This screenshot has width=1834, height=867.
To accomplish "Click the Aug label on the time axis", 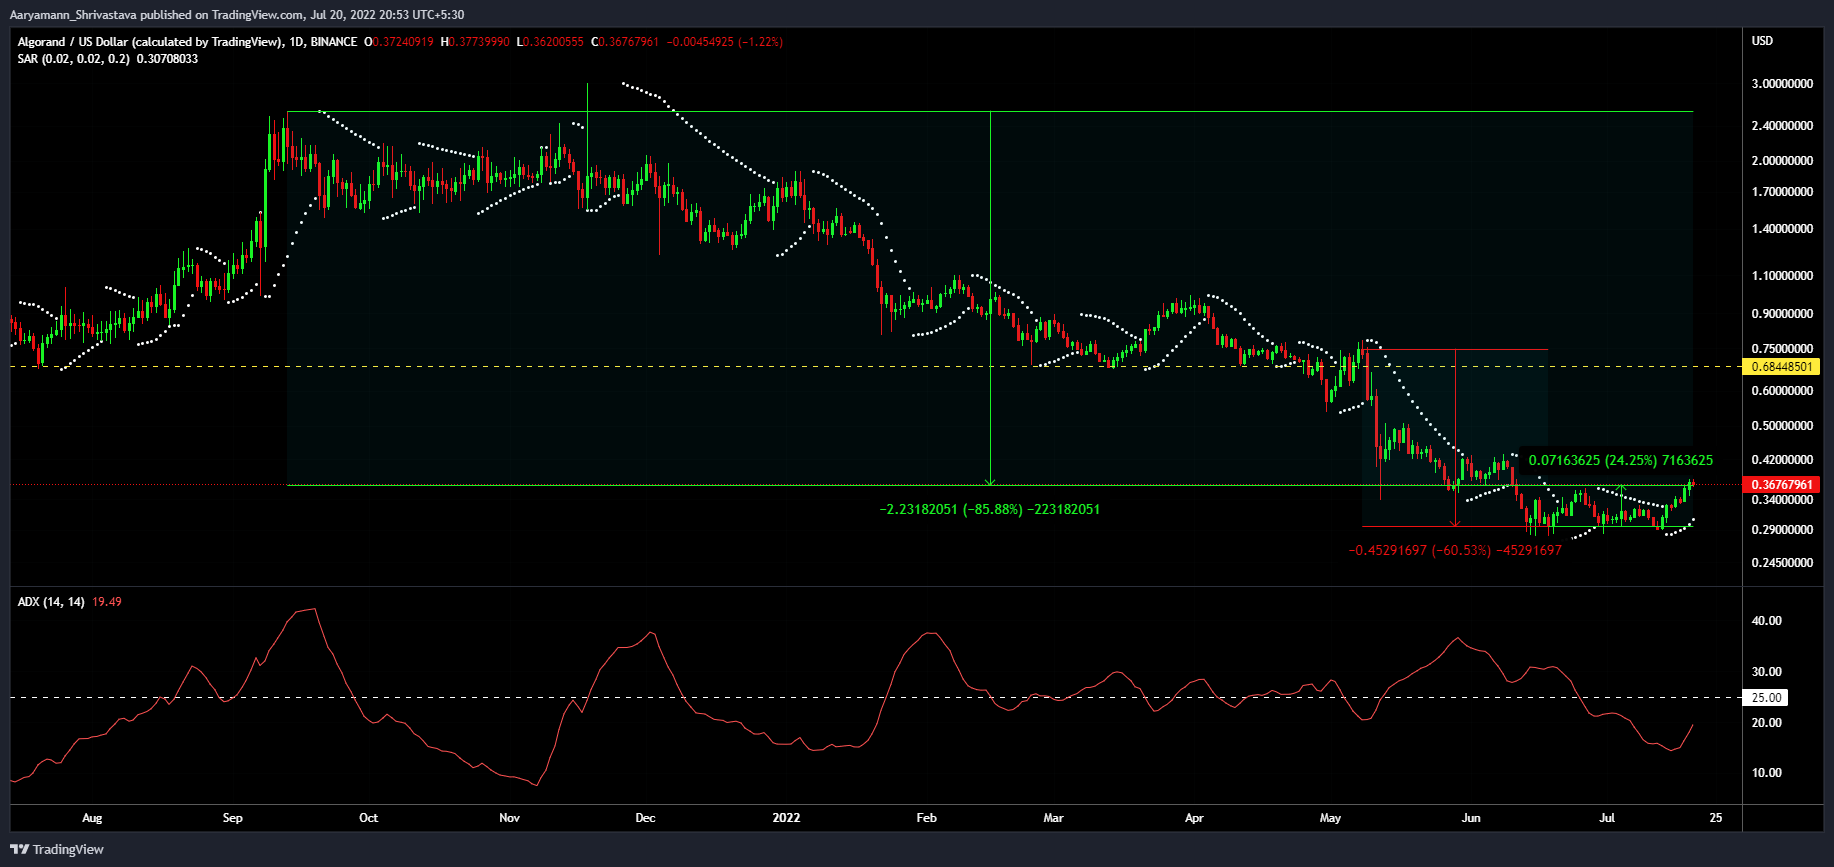I will 92,818.
